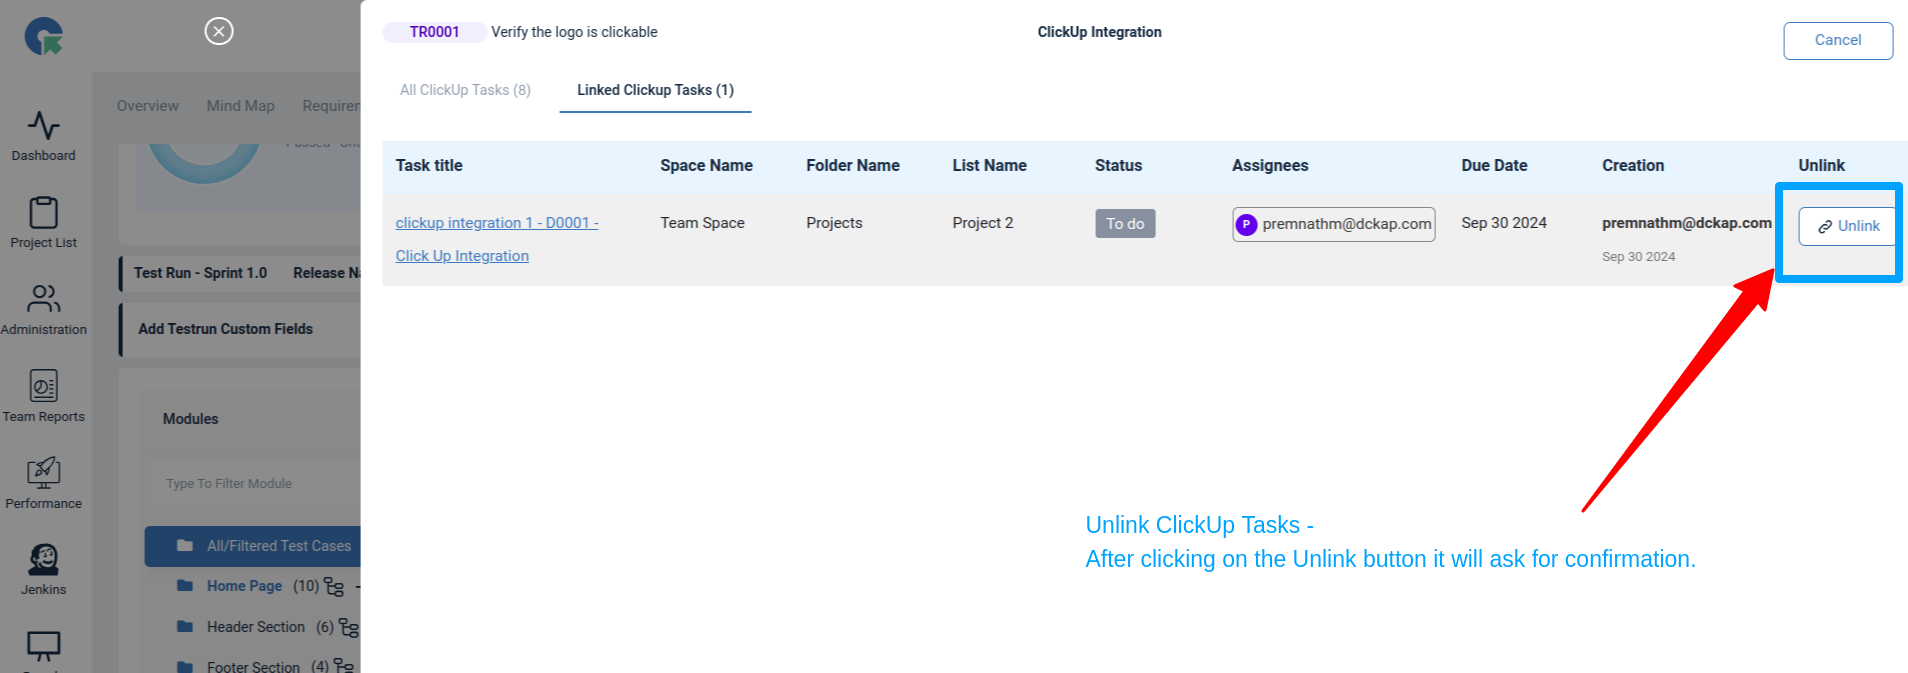Click the folder icon beside All/Filtered Test Cases
Image resolution: width=1908 pixels, height=673 pixels.
[185, 546]
